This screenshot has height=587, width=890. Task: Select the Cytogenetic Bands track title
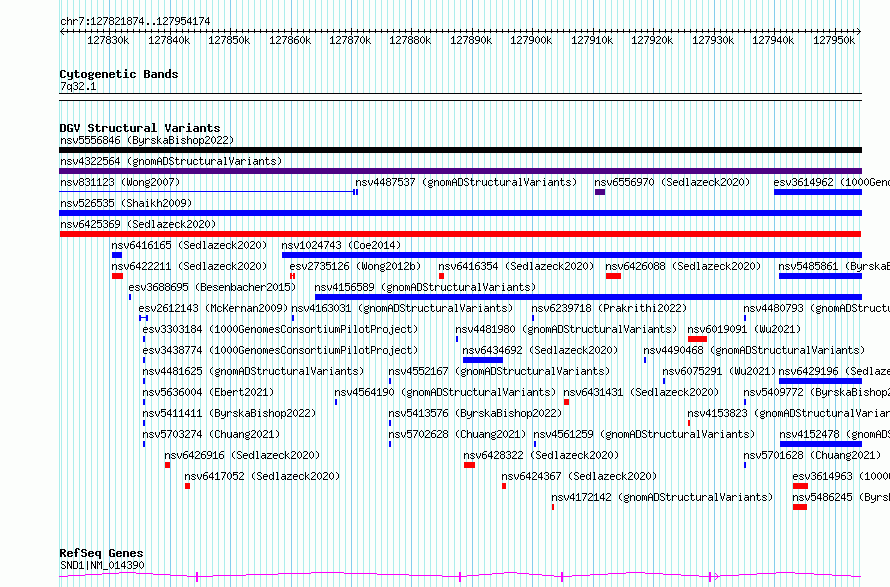(119, 74)
